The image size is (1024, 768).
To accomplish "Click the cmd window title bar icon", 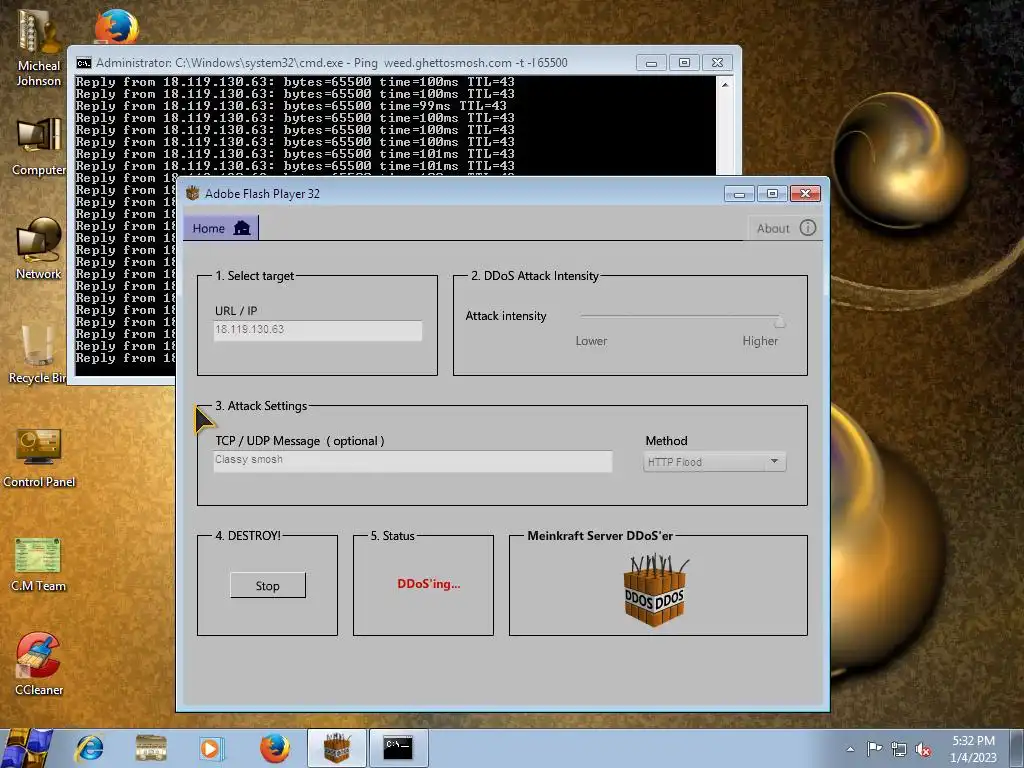I will 84,63.
